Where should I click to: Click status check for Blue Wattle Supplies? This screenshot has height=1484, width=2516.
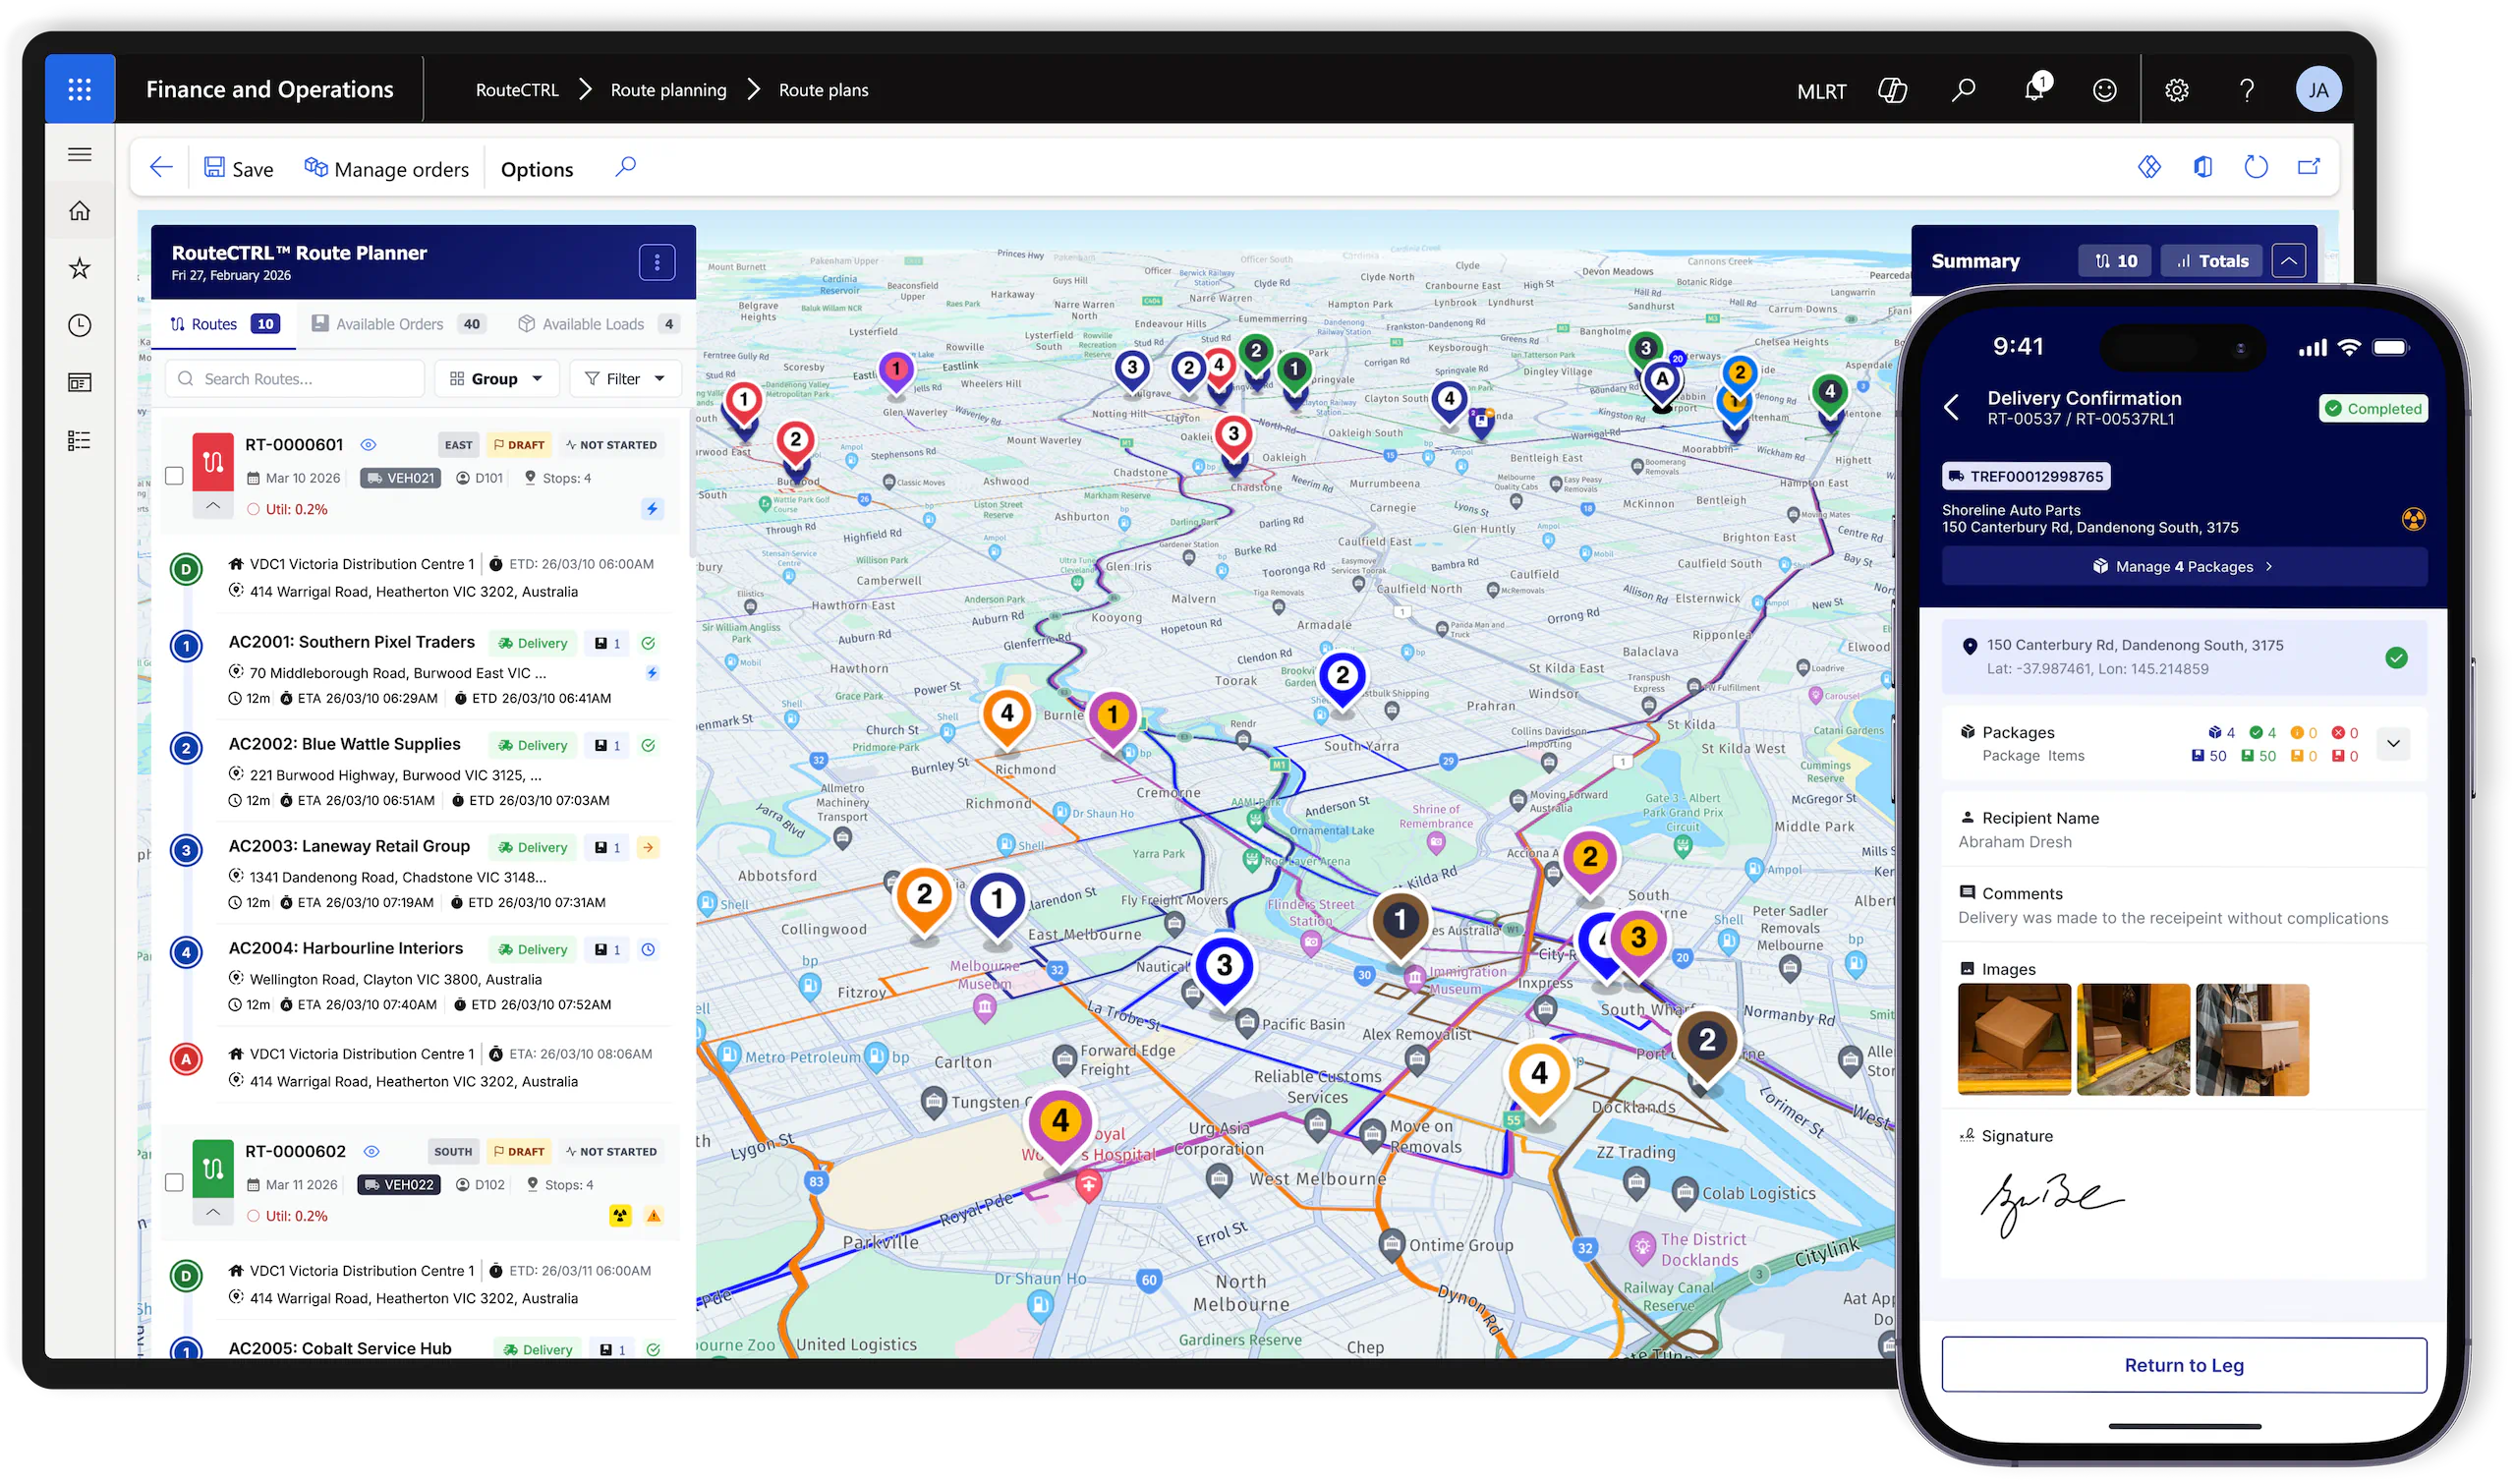pyautogui.click(x=648, y=746)
